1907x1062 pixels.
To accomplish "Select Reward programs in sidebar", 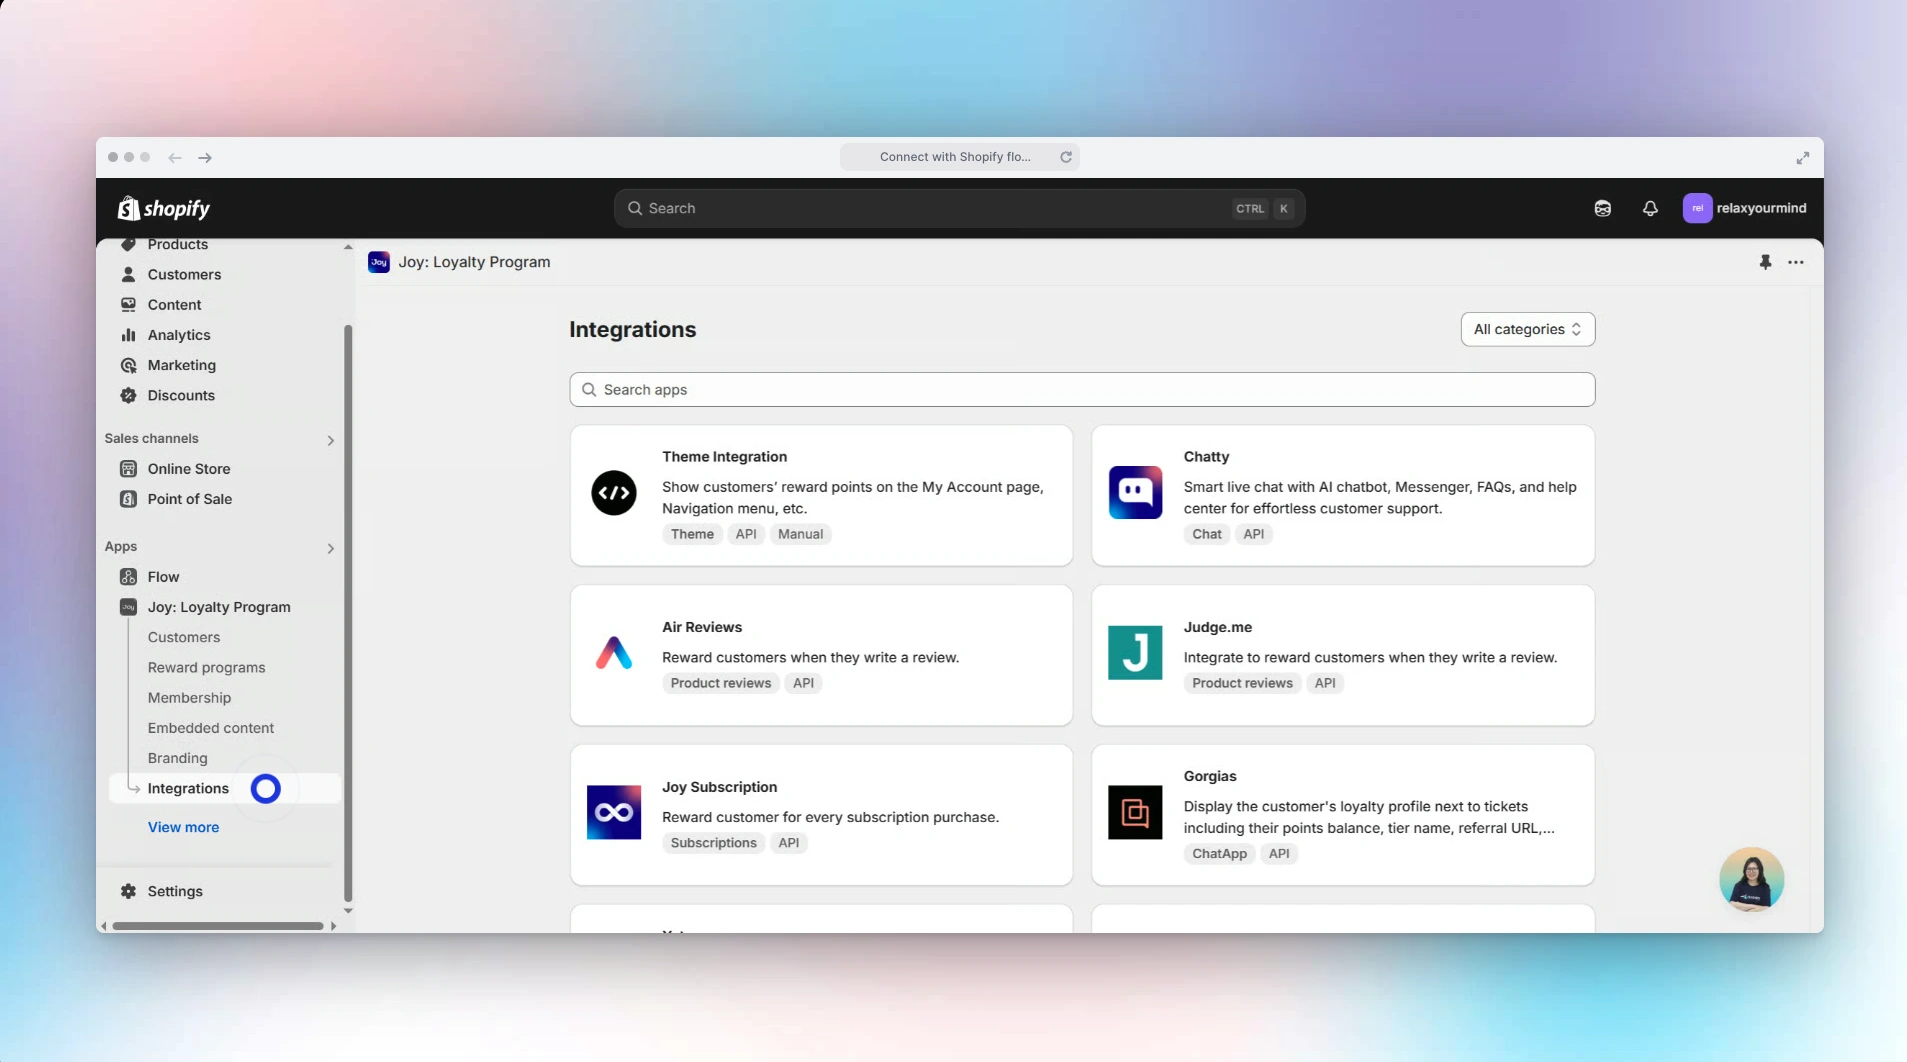I will (206, 667).
